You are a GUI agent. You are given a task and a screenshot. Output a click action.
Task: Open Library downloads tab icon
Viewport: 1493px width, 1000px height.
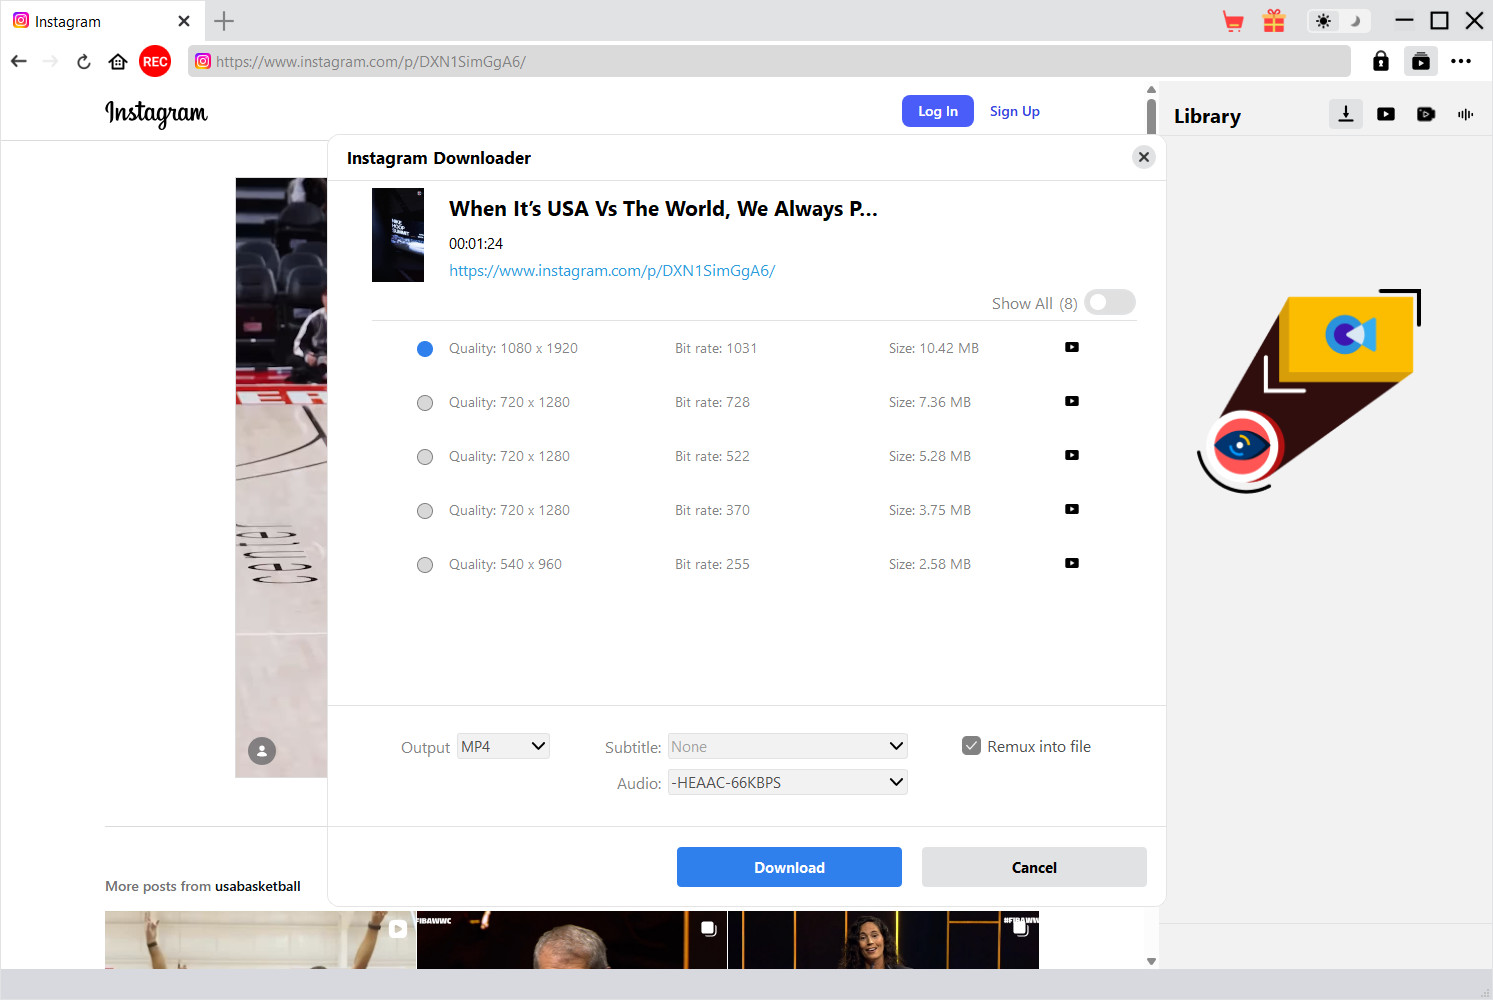tap(1346, 114)
